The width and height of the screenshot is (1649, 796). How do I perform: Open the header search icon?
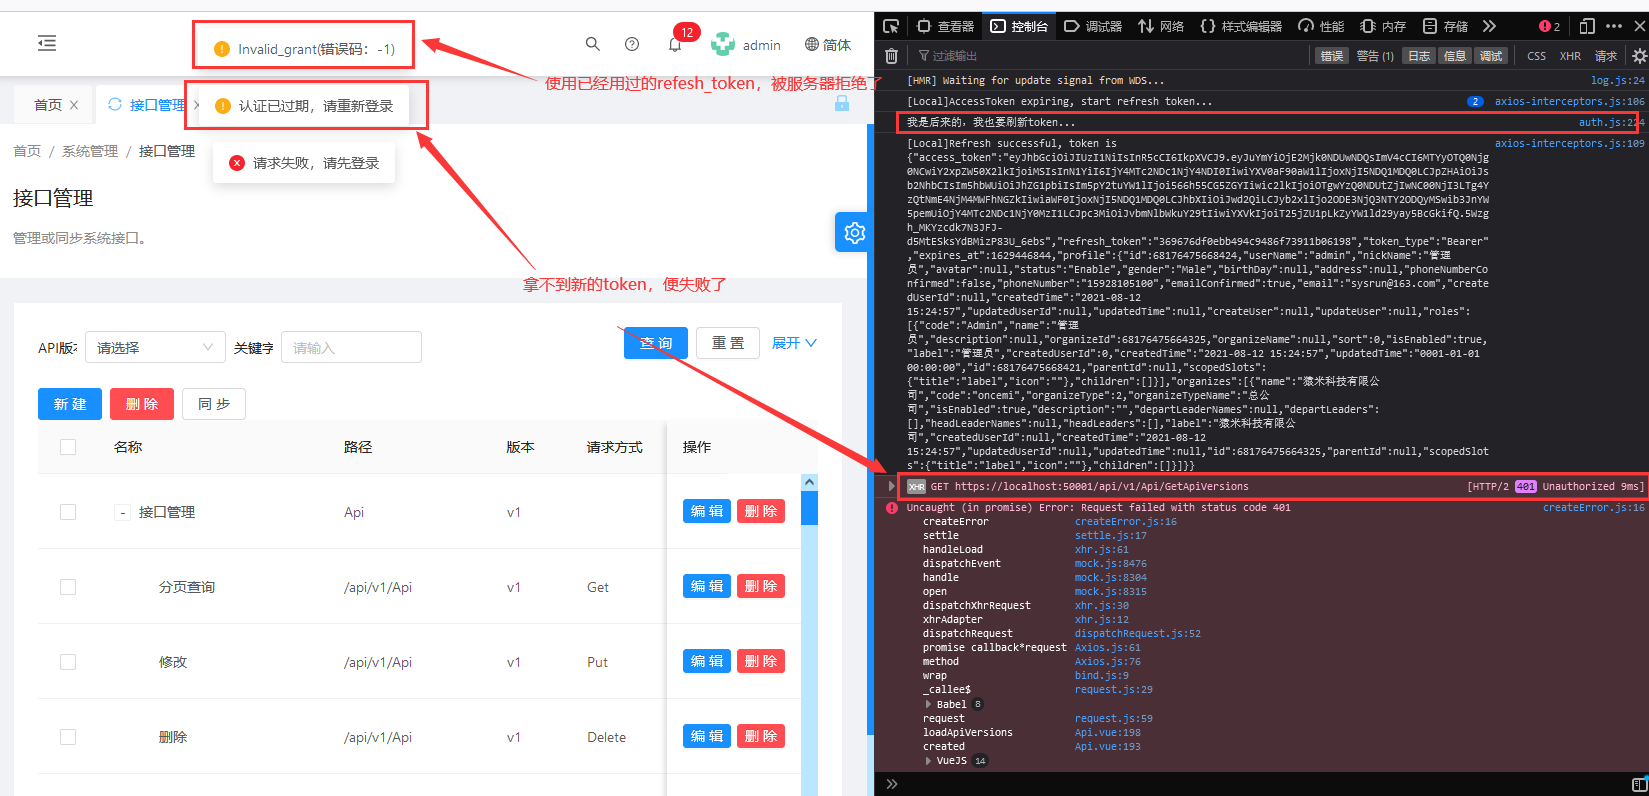pyautogui.click(x=593, y=44)
